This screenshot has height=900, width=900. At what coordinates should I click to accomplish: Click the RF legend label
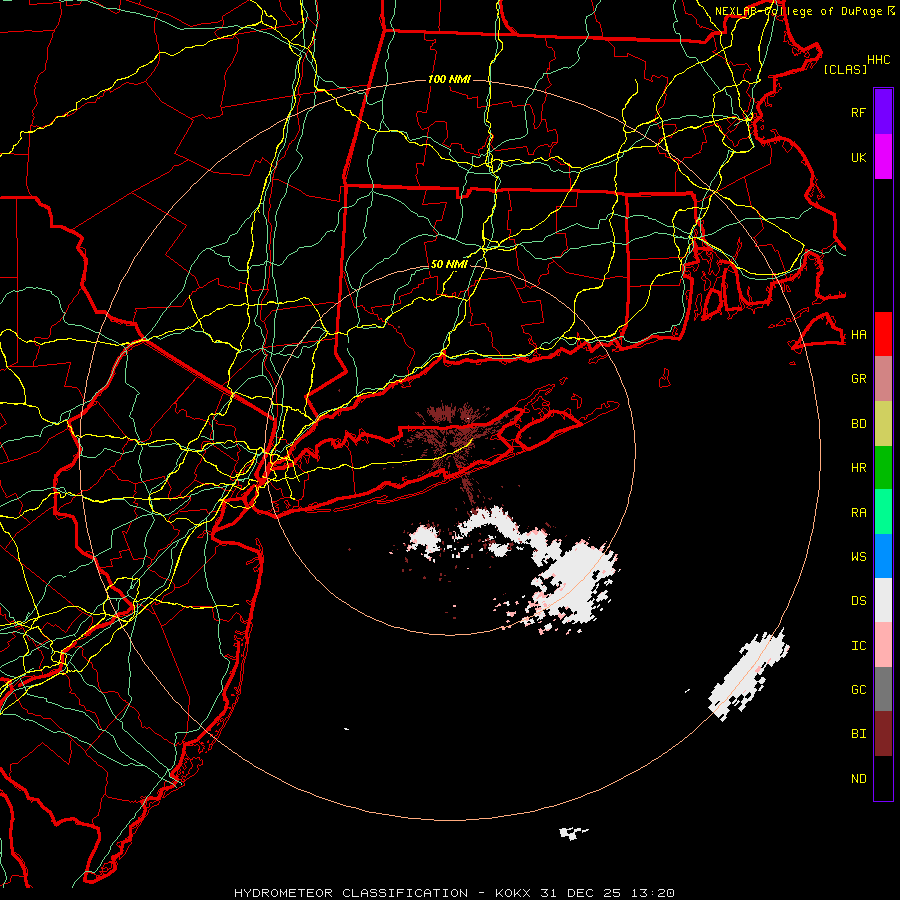tap(859, 112)
